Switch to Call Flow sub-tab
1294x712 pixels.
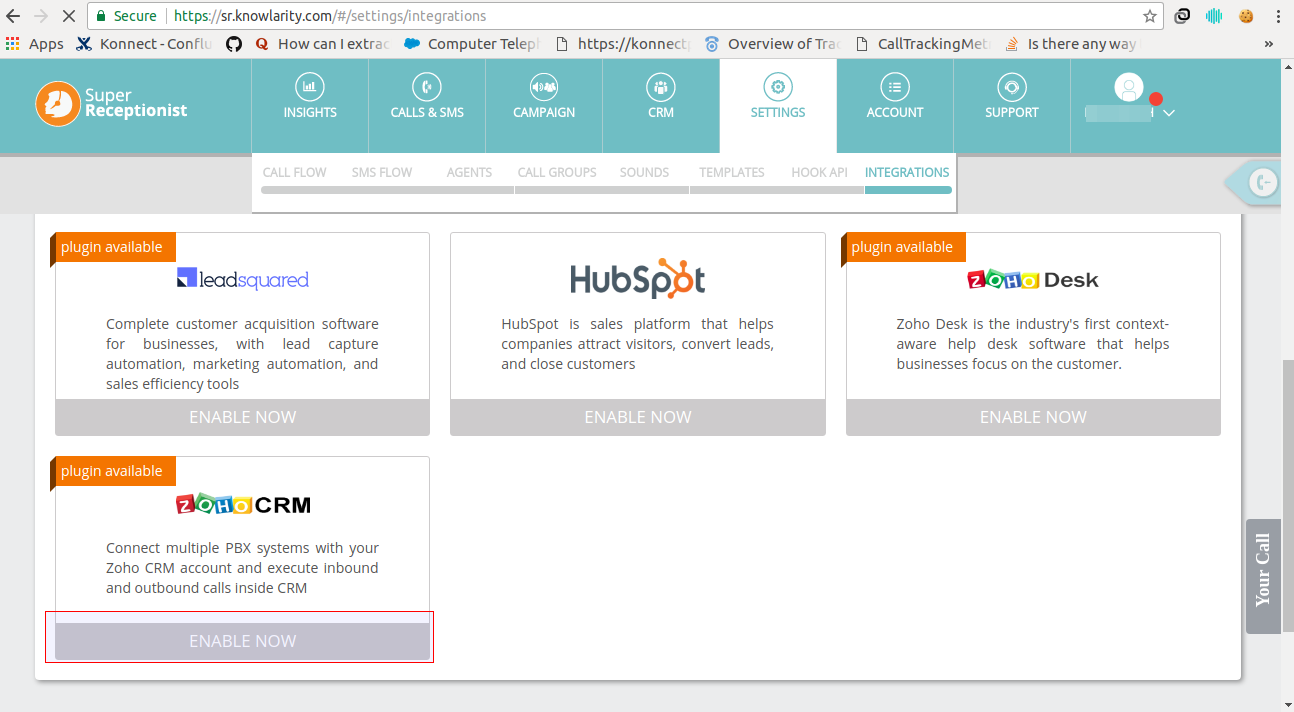coord(294,172)
